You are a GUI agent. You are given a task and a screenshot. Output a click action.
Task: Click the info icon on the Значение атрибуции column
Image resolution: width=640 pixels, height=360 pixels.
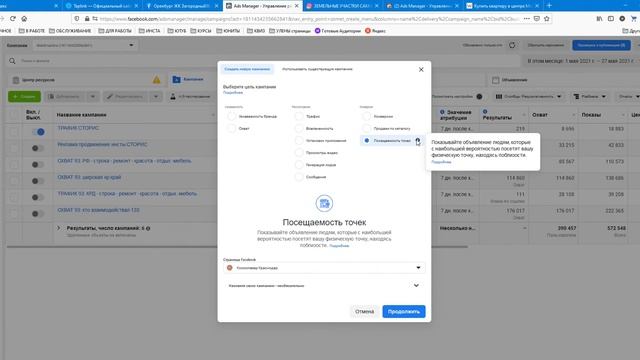click(442, 112)
